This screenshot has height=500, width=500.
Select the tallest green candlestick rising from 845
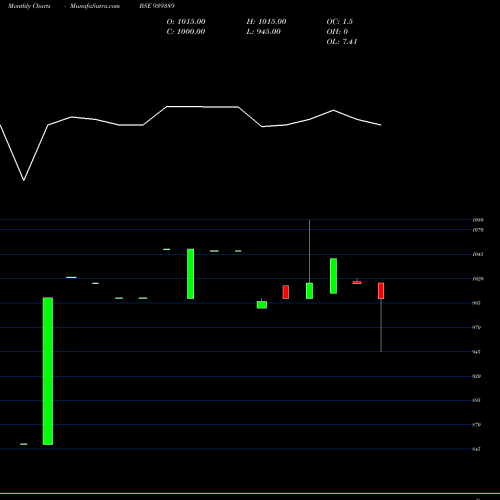(48, 371)
